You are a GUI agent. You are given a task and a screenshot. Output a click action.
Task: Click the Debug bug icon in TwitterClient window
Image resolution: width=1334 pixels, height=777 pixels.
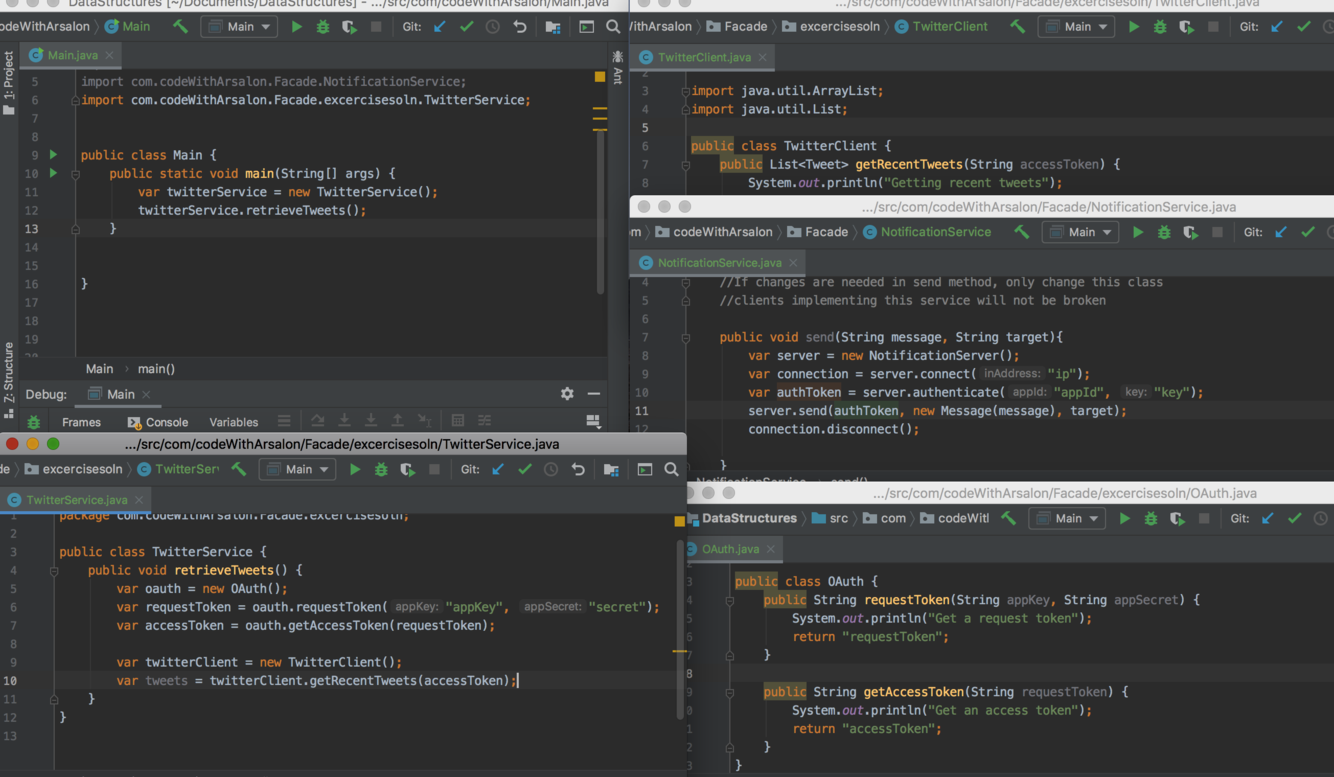pos(1160,27)
